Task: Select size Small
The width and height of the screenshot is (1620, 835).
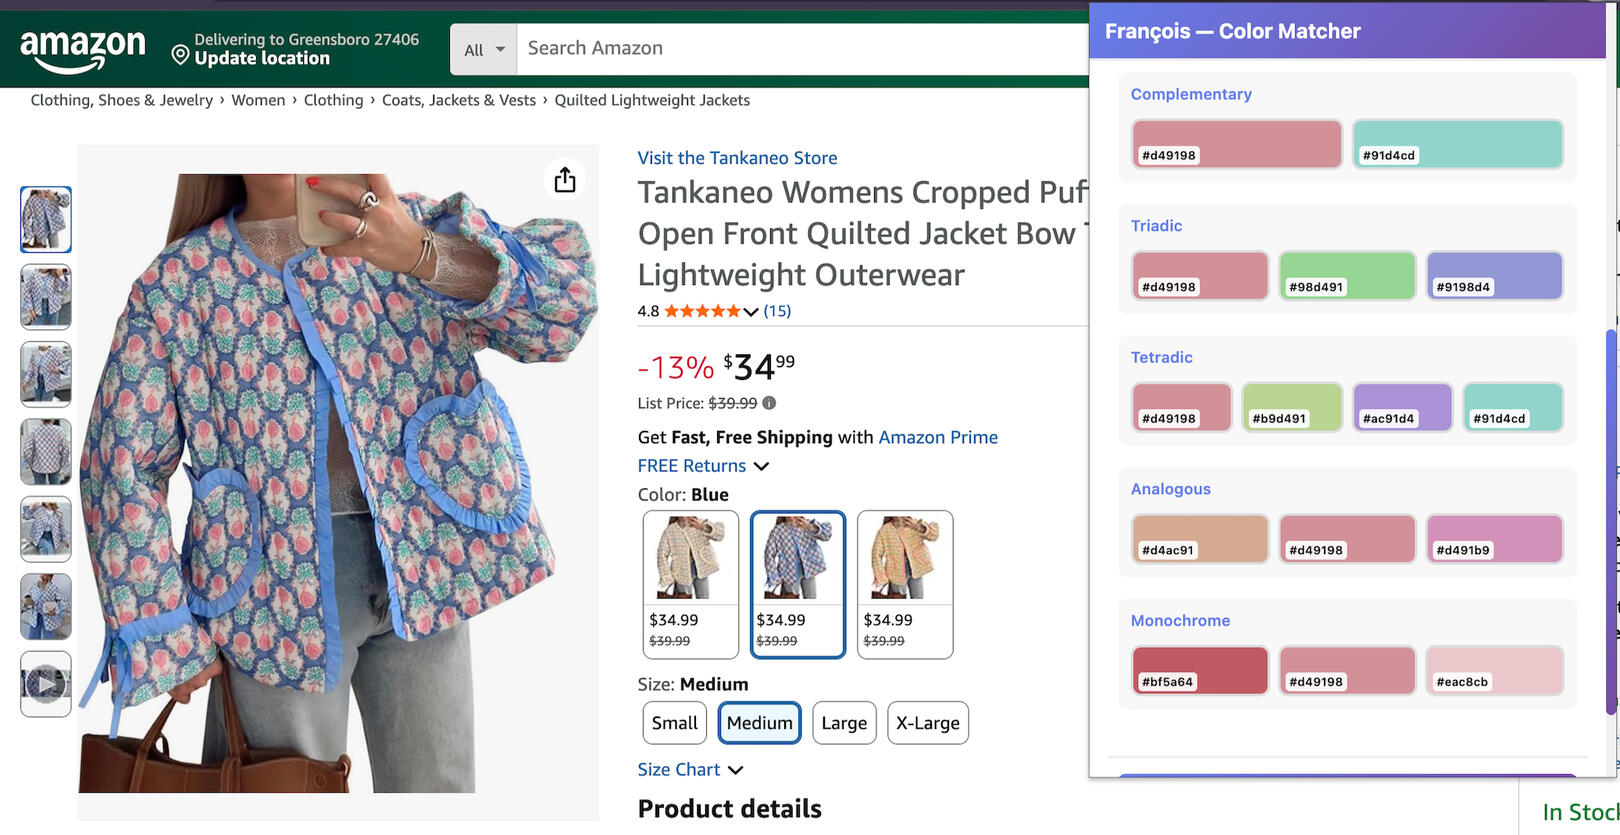Action: click(675, 723)
